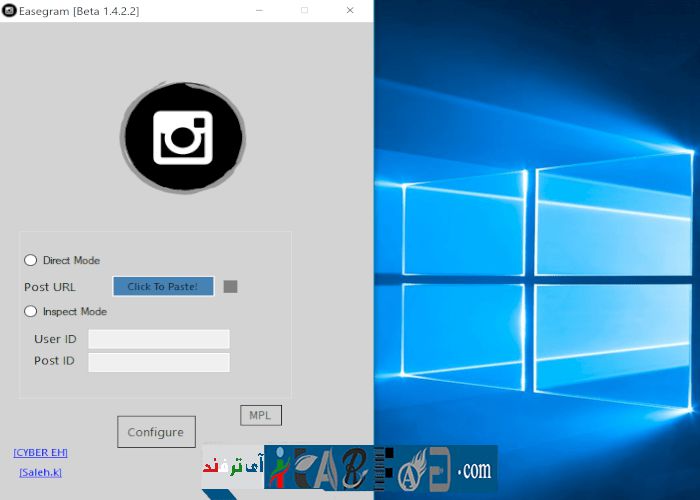Viewport: 700px width, 500px height.
Task: Click the watermark logo banner at bottom
Action: 350,468
